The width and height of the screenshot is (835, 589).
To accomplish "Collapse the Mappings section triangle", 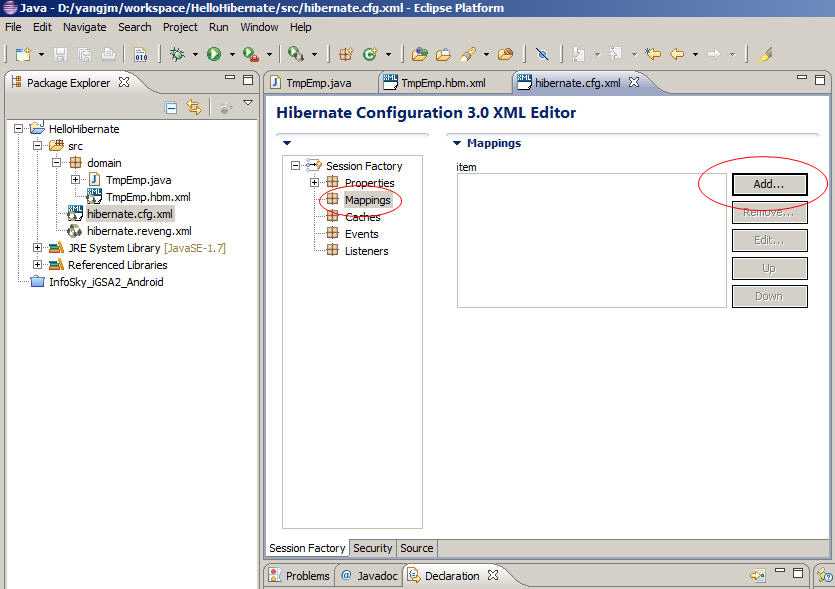I will 456,143.
